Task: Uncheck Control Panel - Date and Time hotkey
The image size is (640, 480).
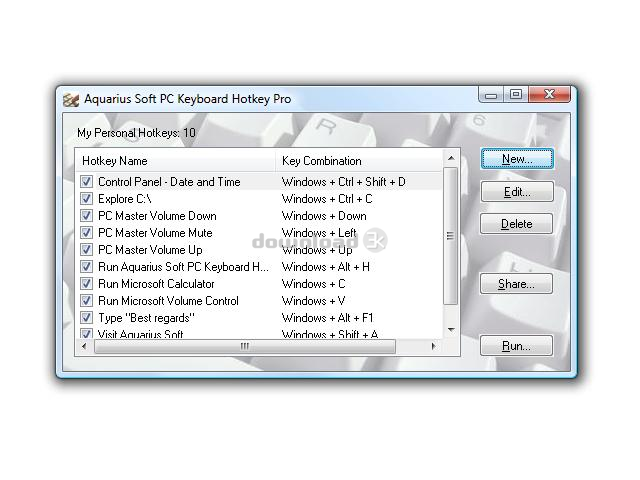Action: (x=86, y=182)
